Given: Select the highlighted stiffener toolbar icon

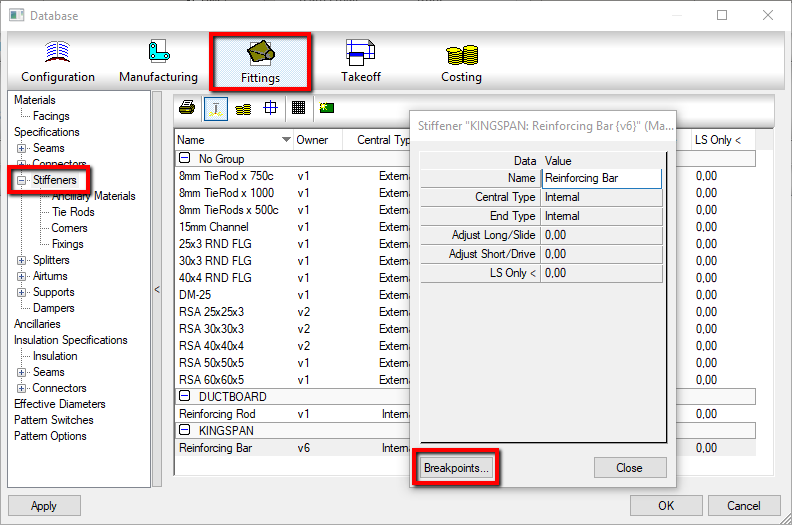Looking at the screenshot, I should tap(216, 109).
